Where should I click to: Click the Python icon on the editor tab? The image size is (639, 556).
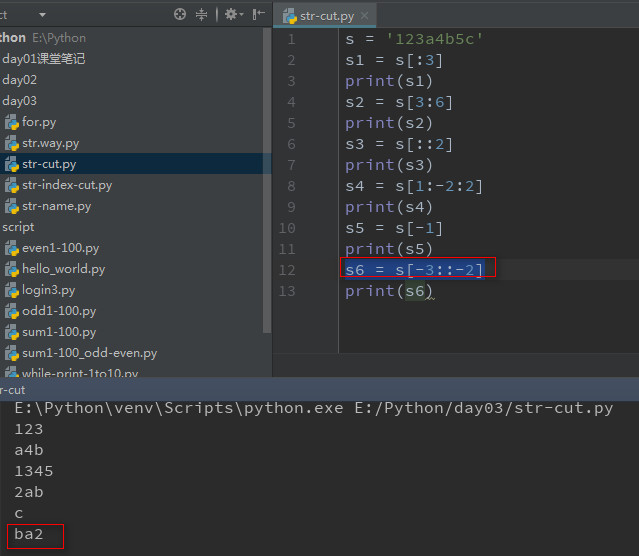click(290, 16)
